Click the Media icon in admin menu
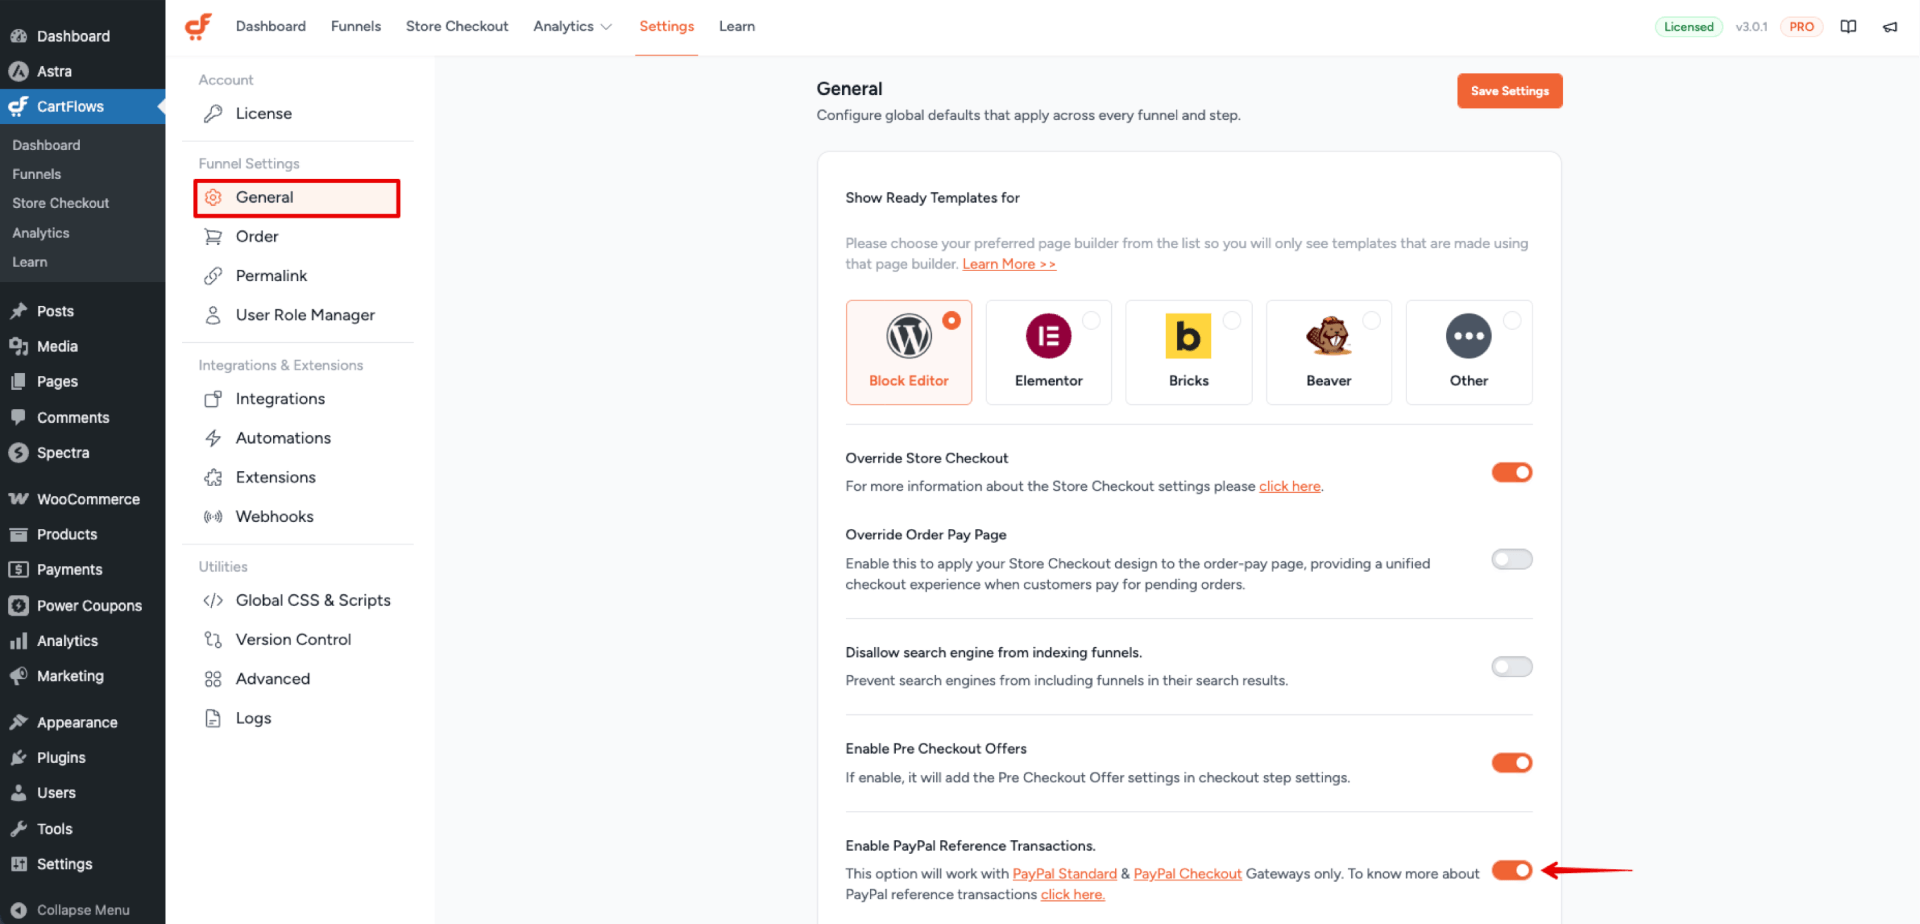The width and height of the screenshot is (1920, 924). coord(18,347)
